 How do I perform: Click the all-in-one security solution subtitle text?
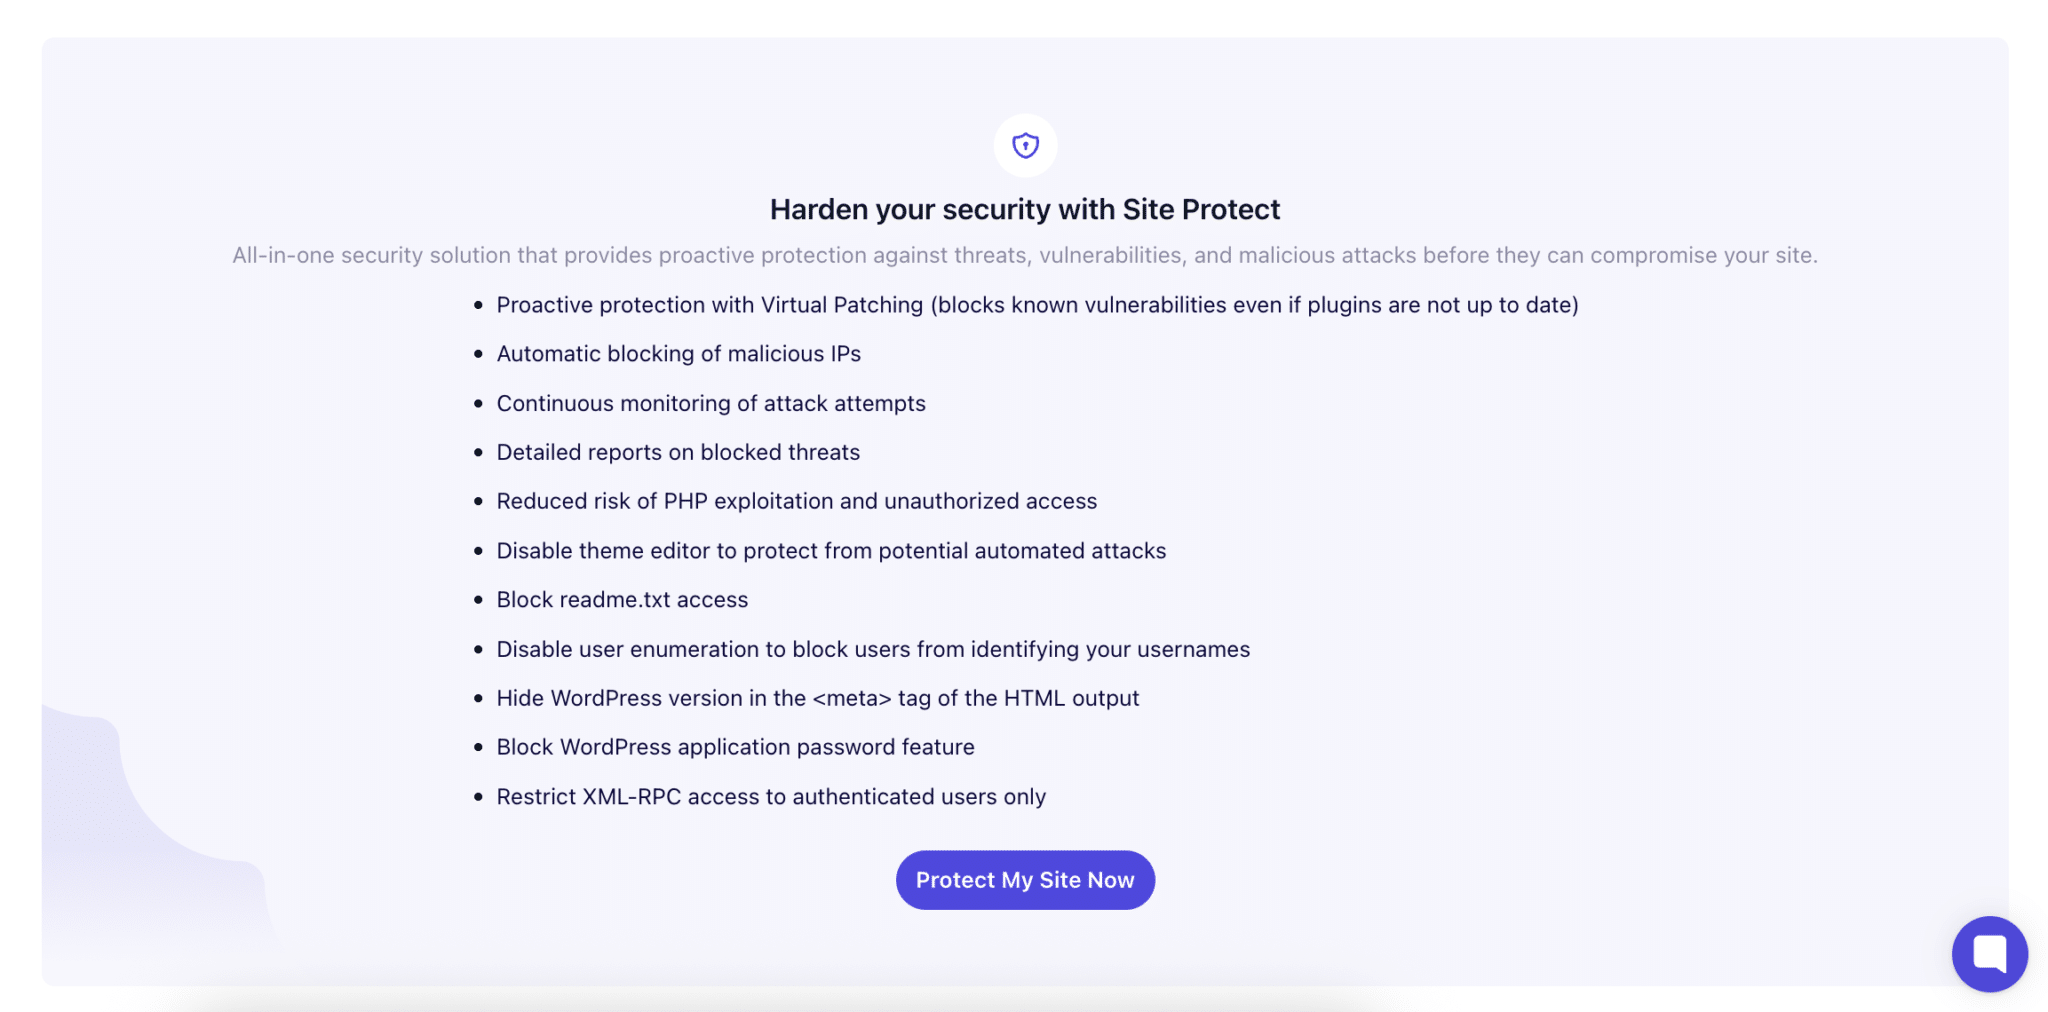1024,255
